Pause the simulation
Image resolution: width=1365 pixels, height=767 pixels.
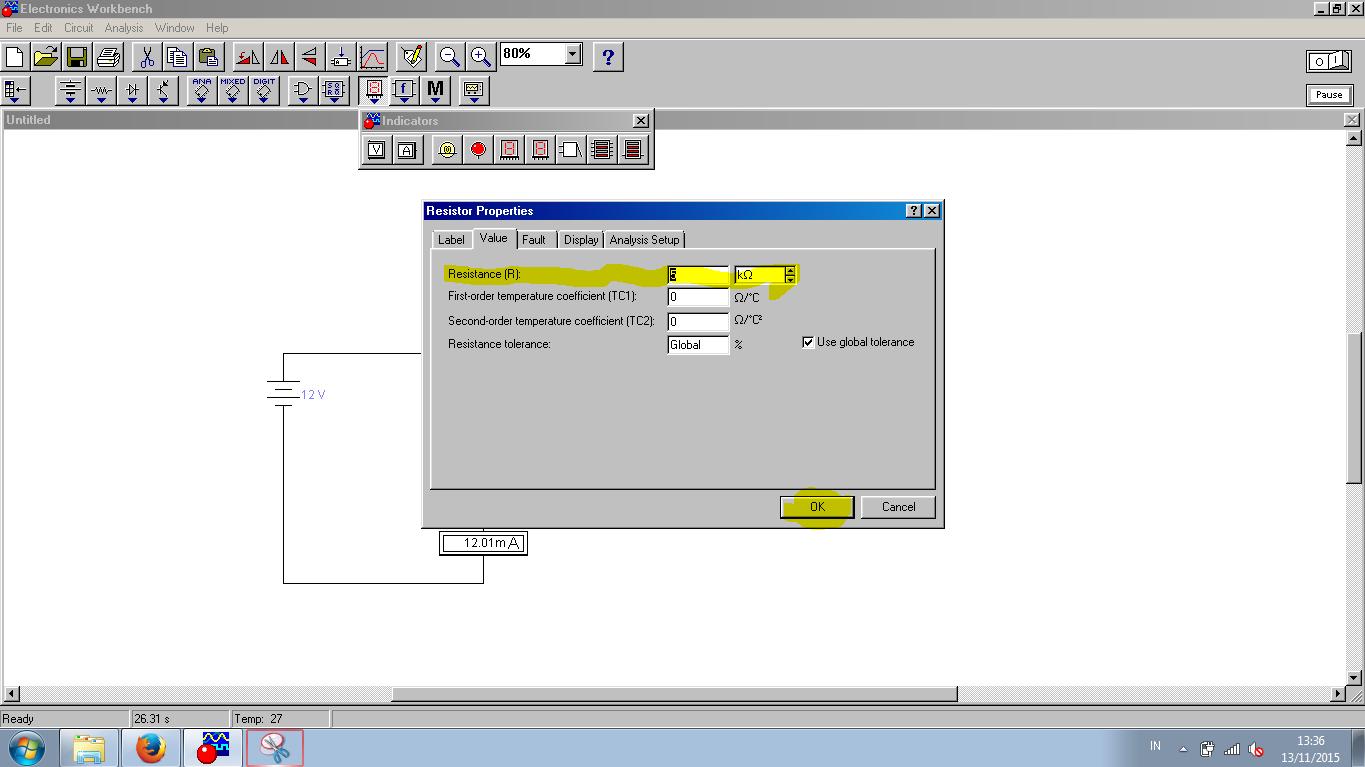(x=1329, y=95)
